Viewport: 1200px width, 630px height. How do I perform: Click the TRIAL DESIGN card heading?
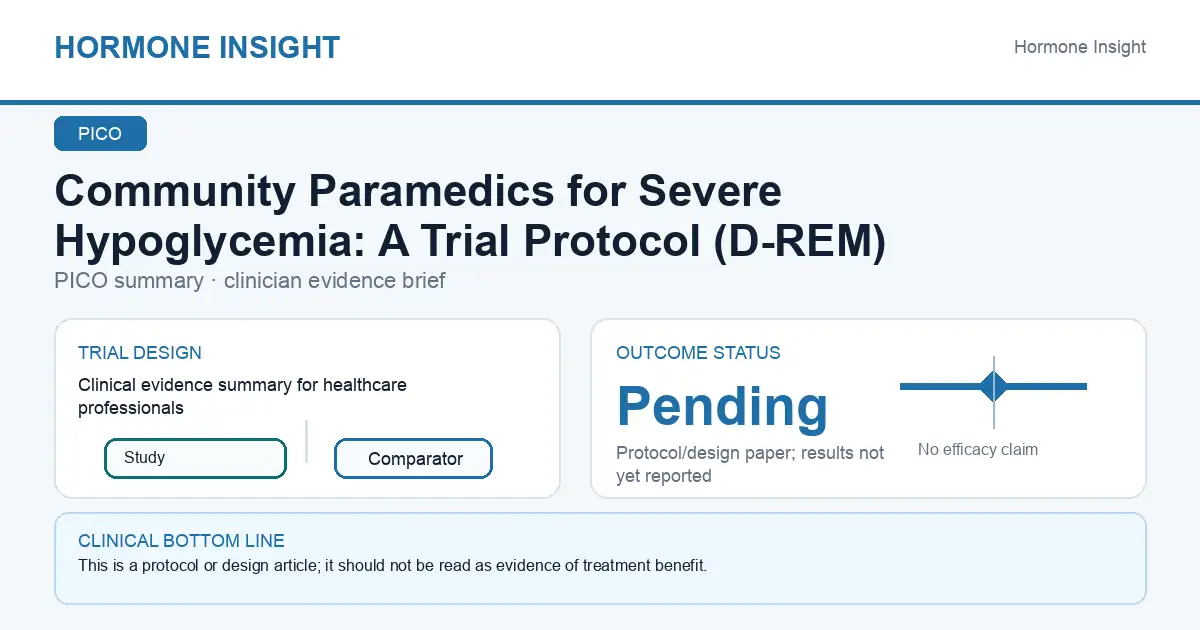click(140, 353)
